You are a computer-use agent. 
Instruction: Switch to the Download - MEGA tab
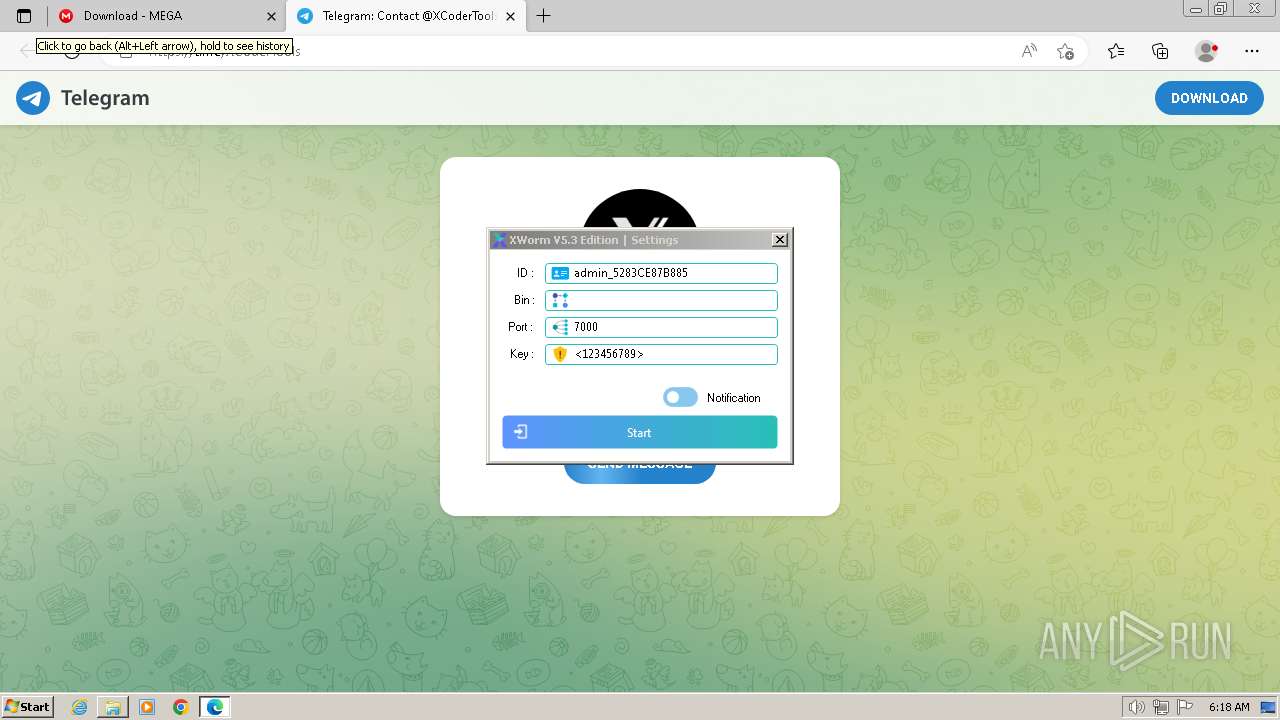tap(165, 16)
